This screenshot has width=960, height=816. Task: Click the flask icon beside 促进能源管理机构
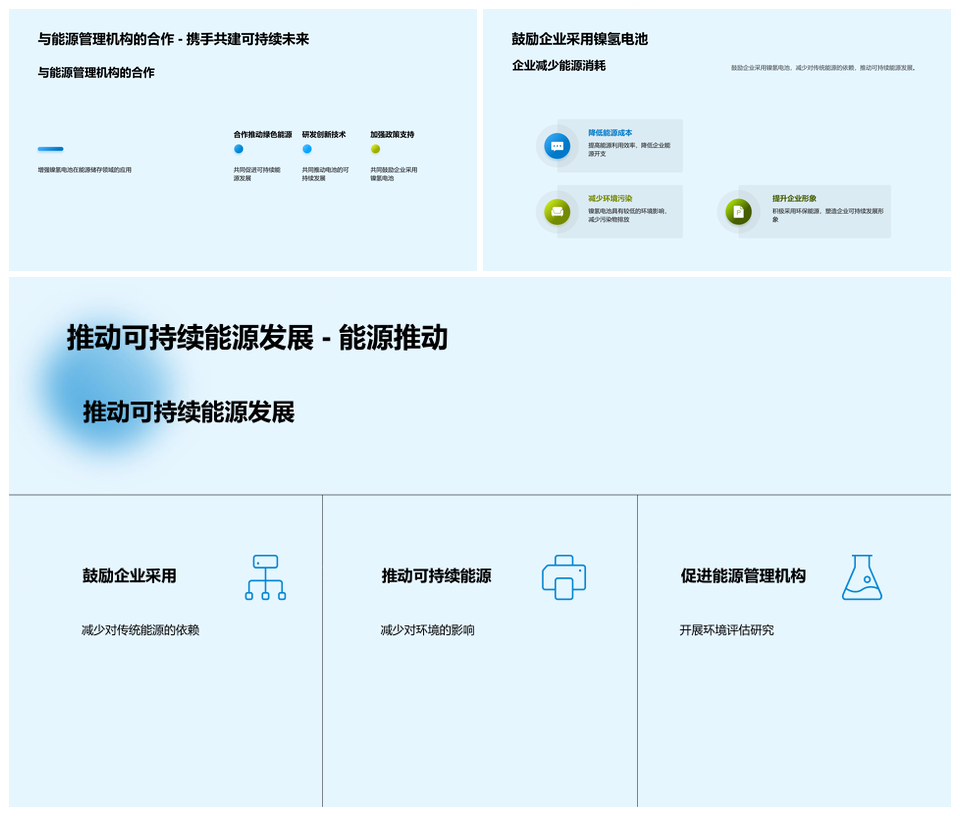pyautogui.click(x=862, y=577)
